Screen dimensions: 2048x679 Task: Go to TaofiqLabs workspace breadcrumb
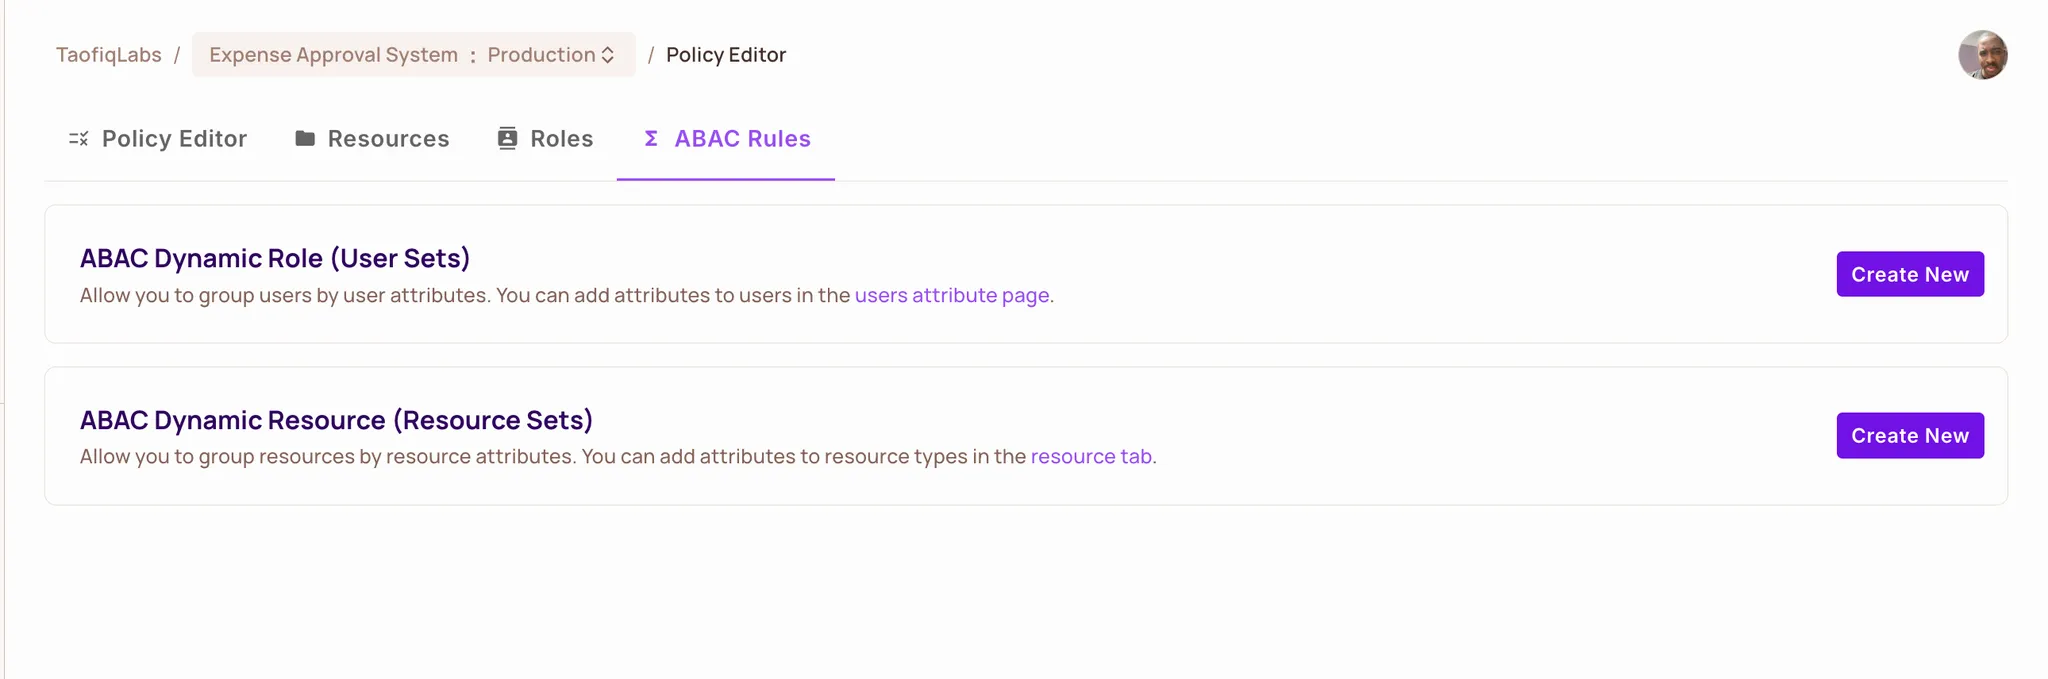(108, 55)
